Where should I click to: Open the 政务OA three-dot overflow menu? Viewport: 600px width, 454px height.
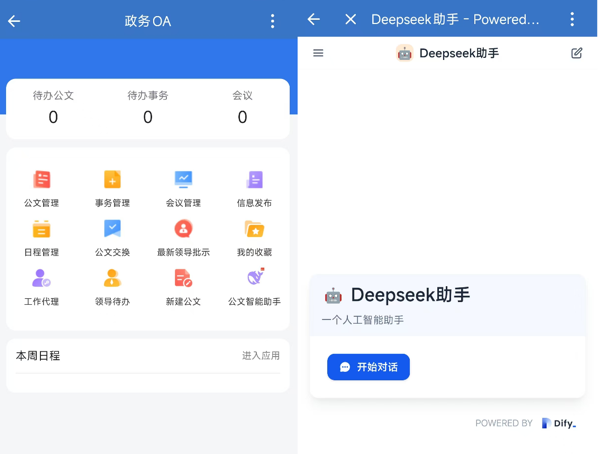(x=272, y=21)
